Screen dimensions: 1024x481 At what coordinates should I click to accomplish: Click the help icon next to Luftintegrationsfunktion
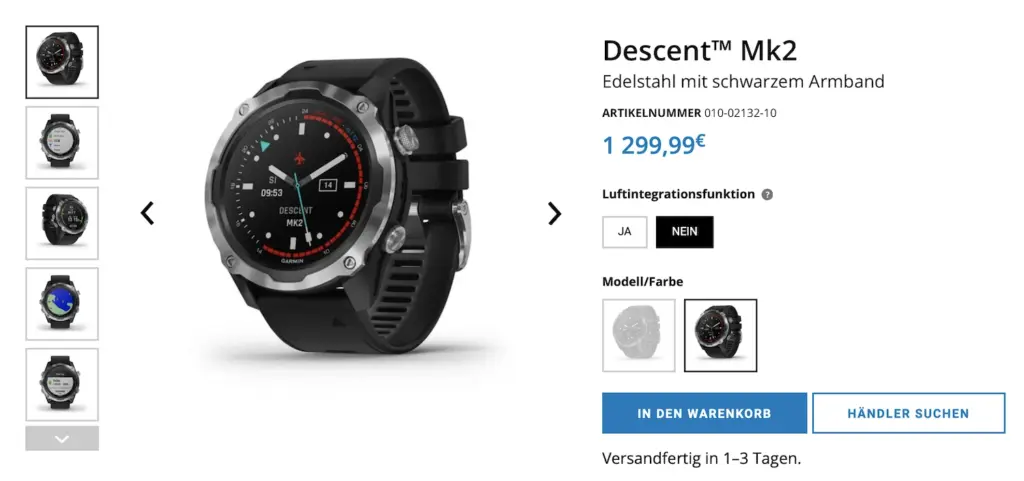pyautogui.click(x=767, y=194)
